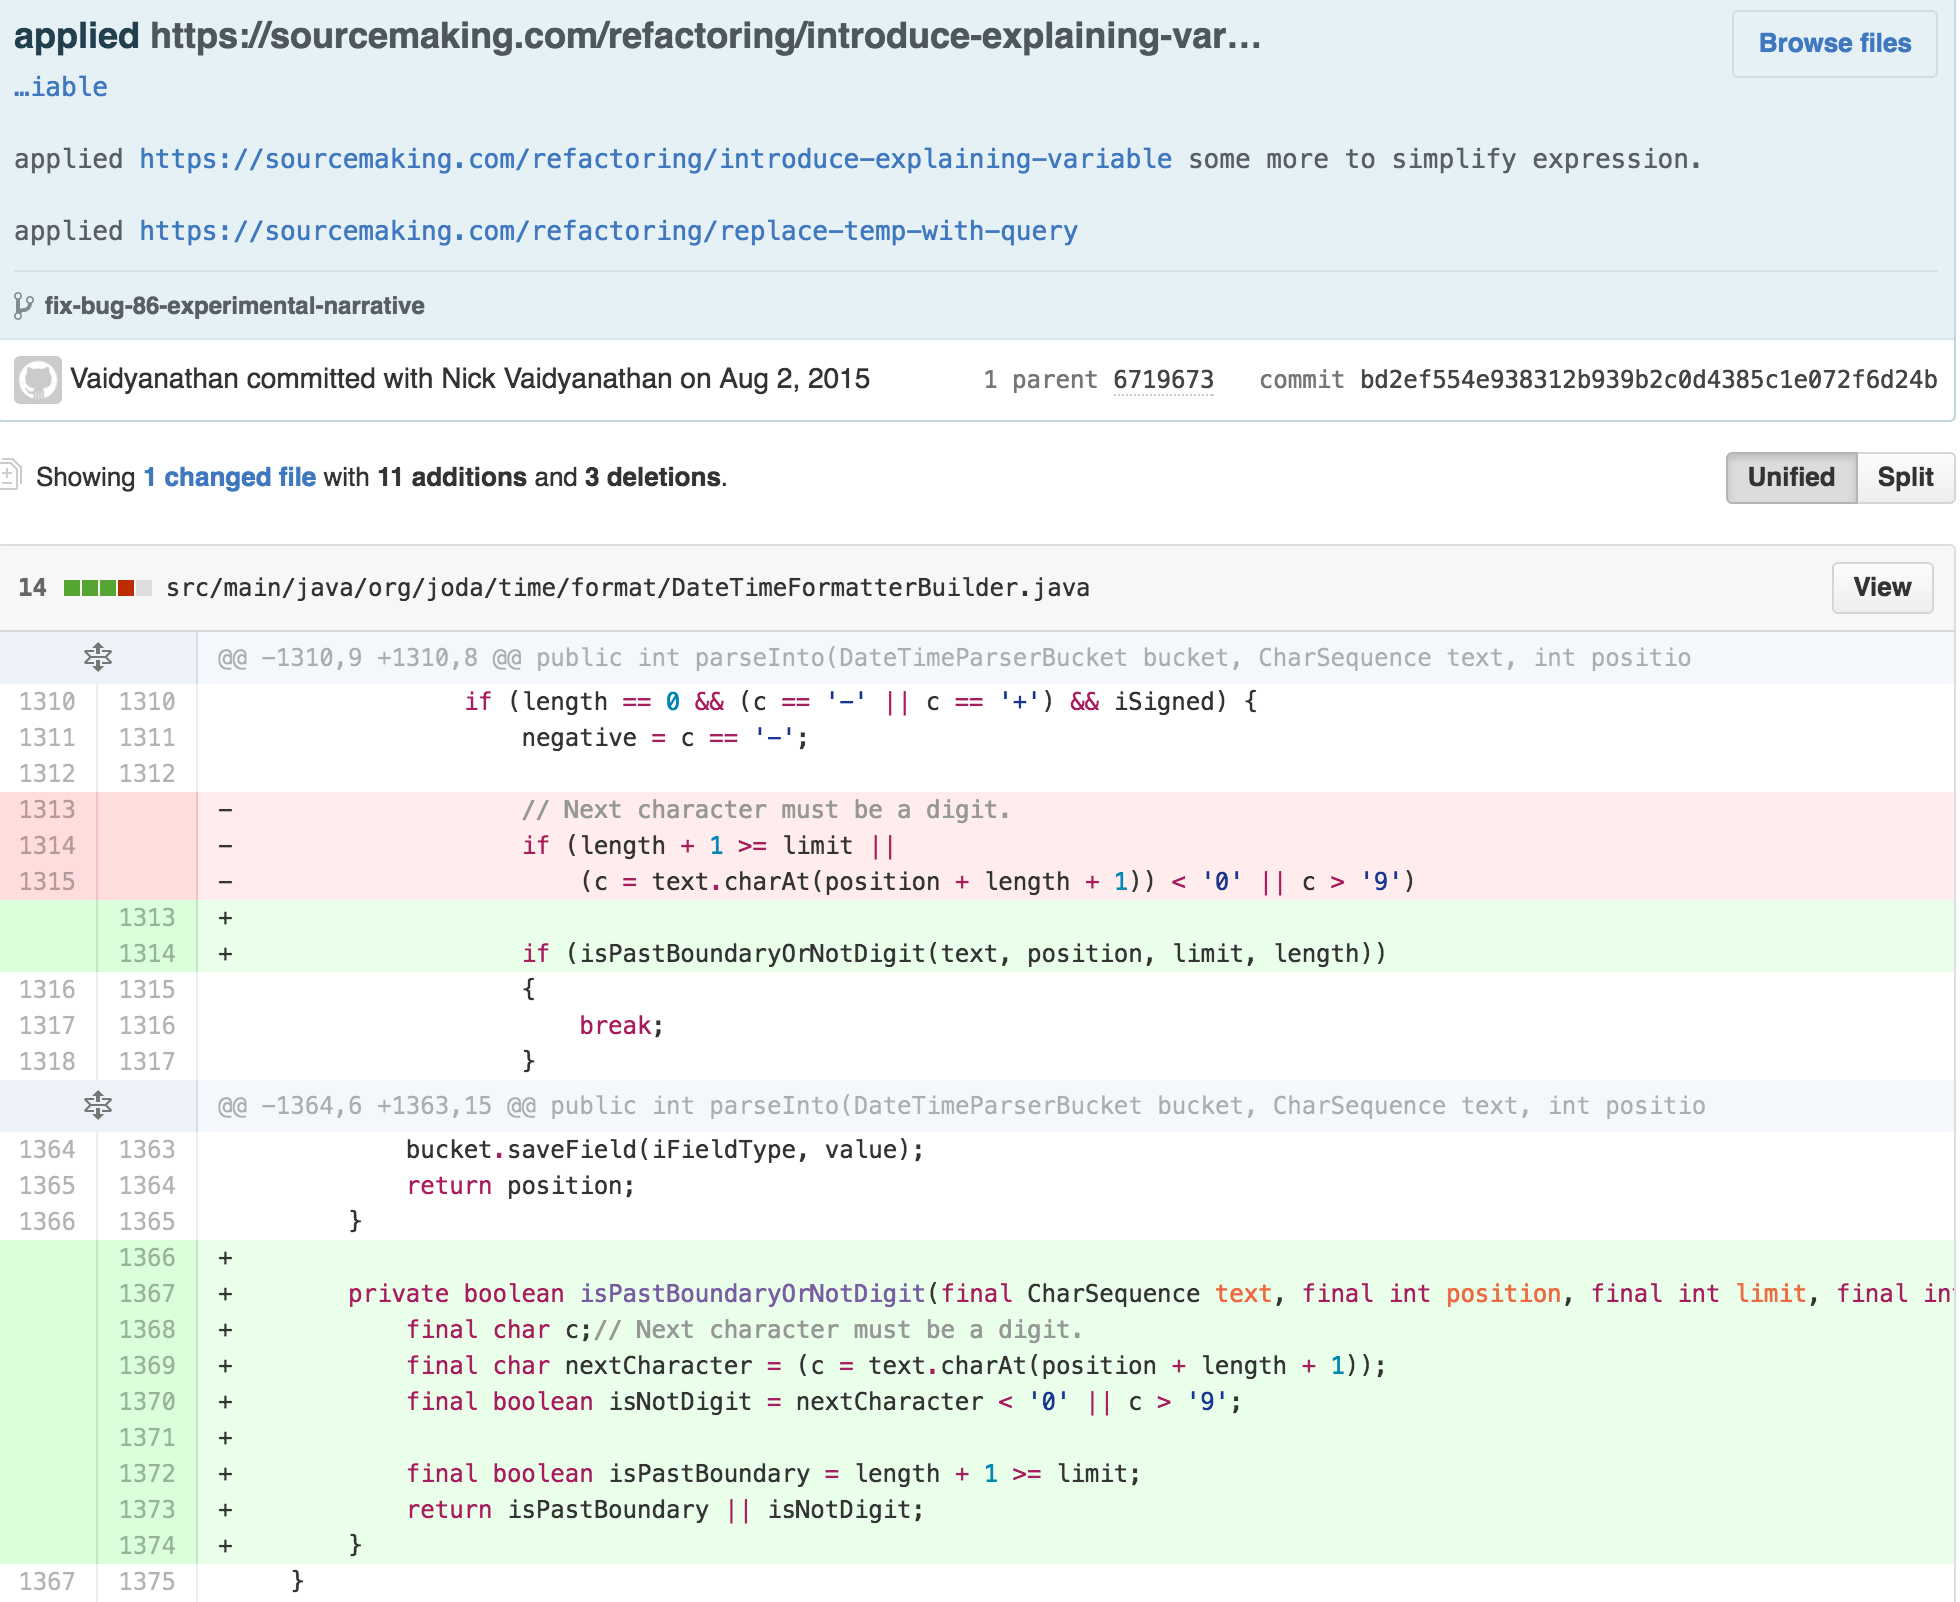The width and height of the screenshot is (1960, 1602).
Task: Click the file list icon beside Showing
Action: (x=11, y=474)
